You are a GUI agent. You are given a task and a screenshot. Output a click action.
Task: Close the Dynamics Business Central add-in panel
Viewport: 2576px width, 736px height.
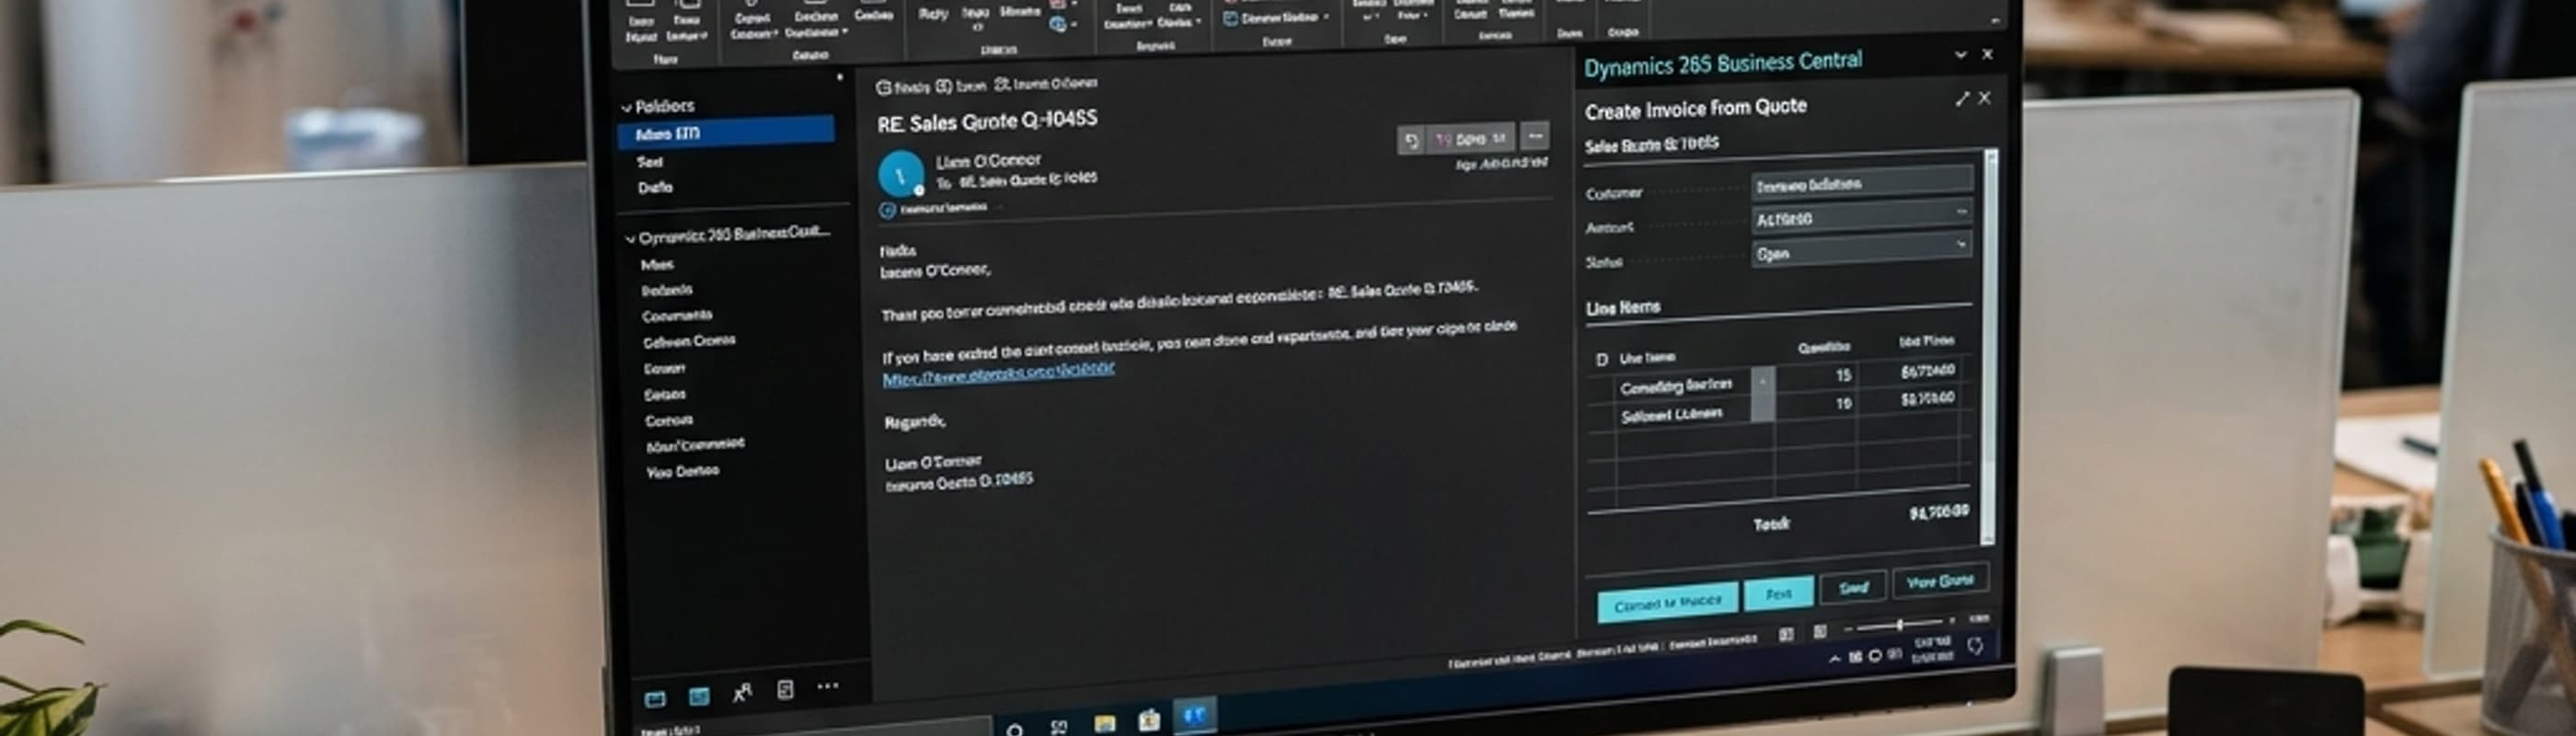(1988, 54)
